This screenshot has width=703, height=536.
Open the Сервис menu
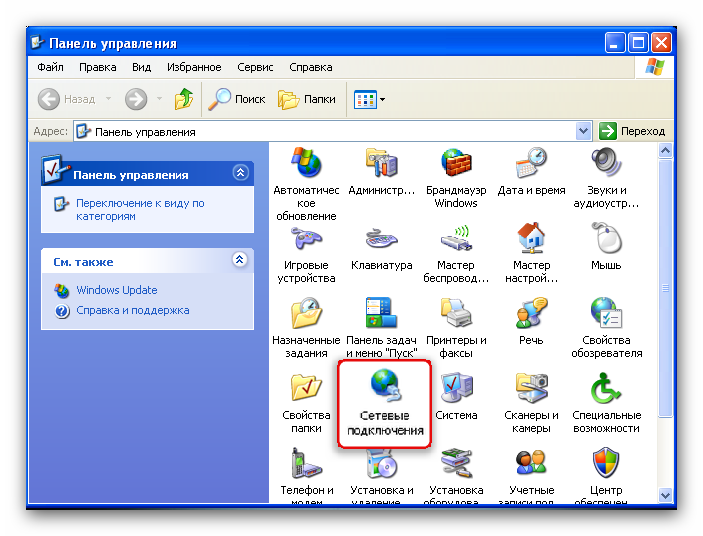[255, 67]
